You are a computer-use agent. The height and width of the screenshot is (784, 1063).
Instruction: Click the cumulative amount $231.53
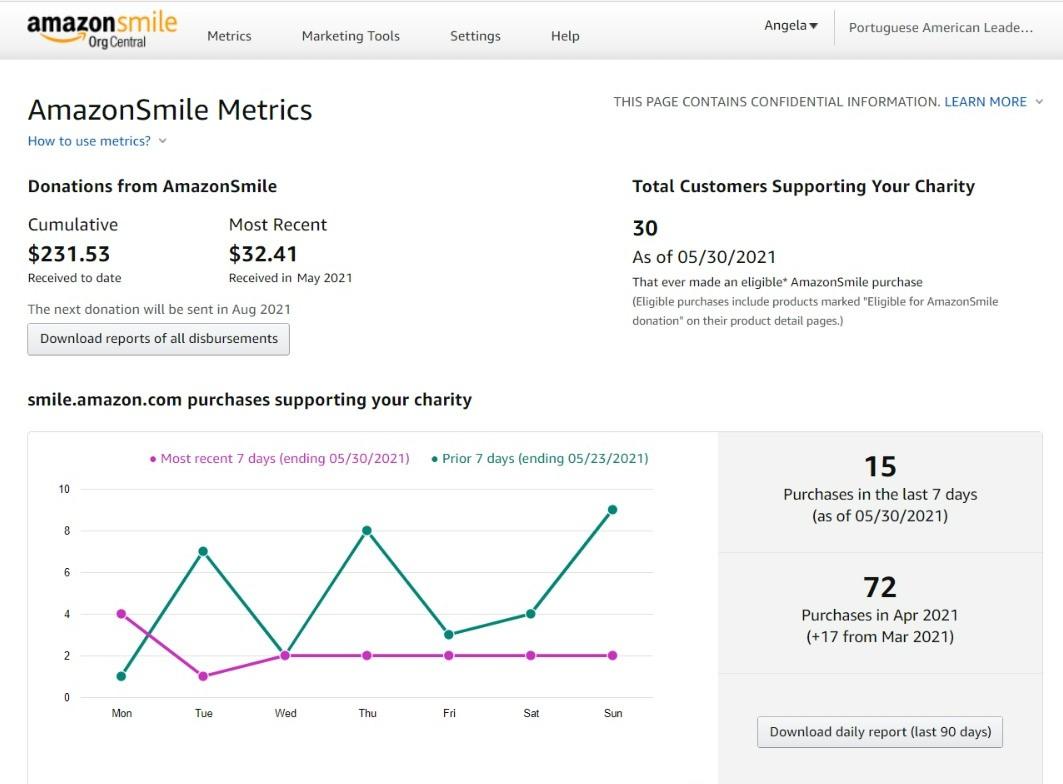(x=68, y=254)
